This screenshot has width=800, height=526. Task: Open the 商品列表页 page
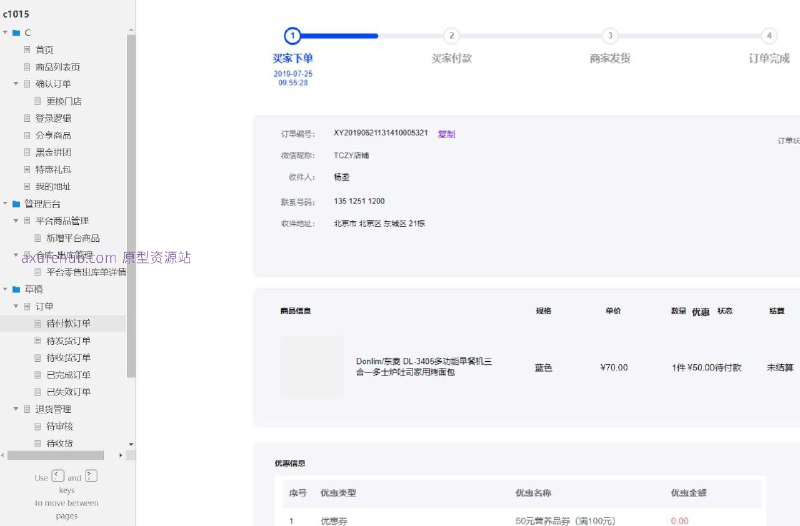point(58,67)
